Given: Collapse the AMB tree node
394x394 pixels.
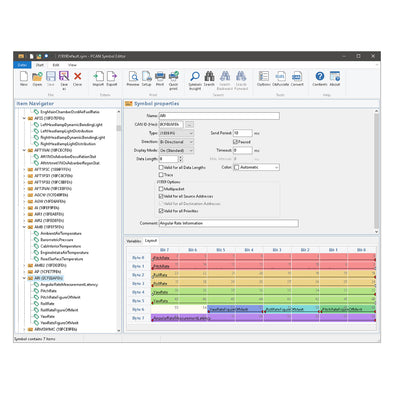Looking at the screenshot, I should pyautogui.click(x=24, y=227).
